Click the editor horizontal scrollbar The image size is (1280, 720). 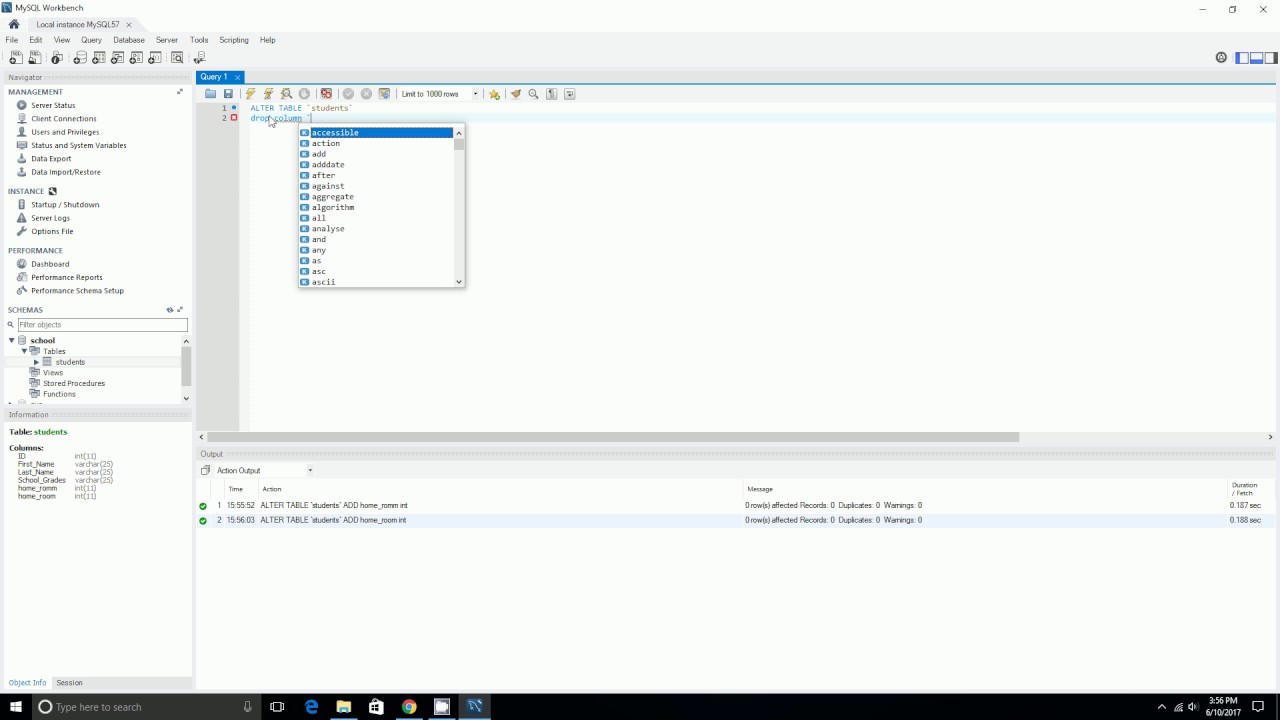612,437
